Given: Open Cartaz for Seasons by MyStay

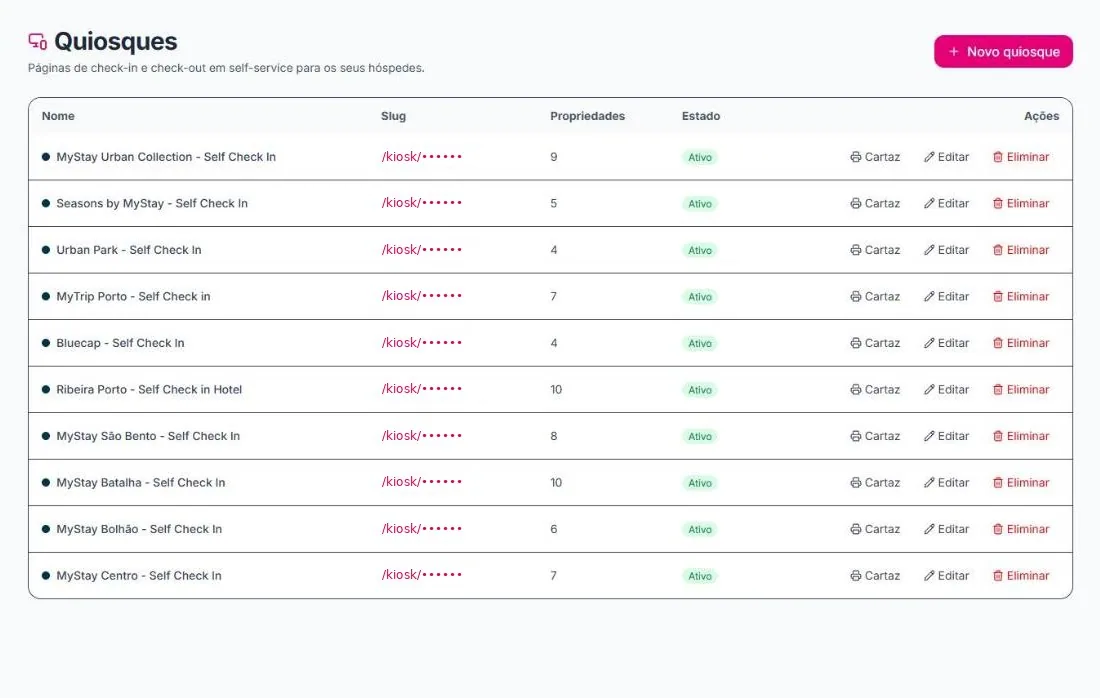Looking at the screenshot, I should point(875,203).
